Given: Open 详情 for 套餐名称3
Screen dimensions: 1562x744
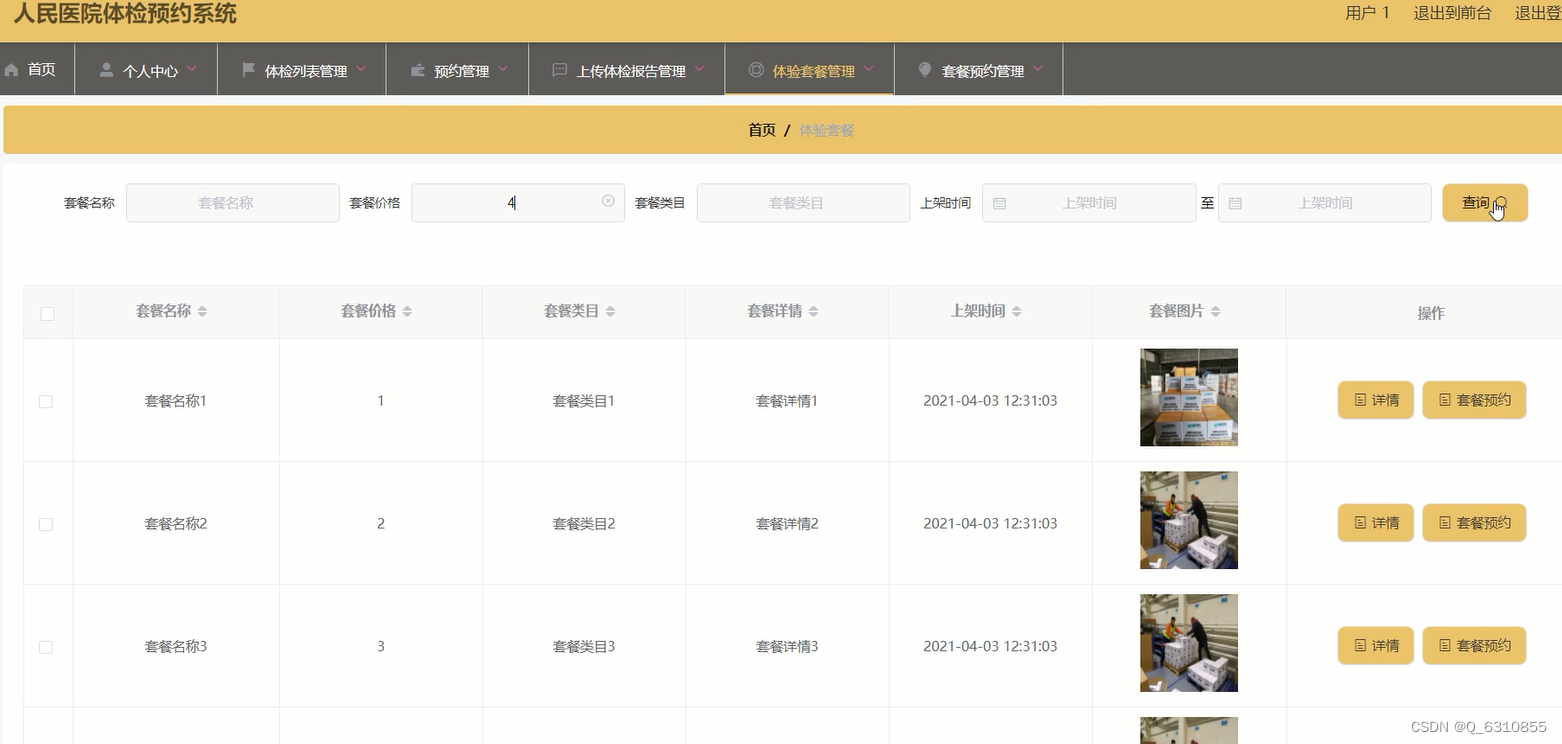Looking at the screenshot, I should [x=1375, y=646].
